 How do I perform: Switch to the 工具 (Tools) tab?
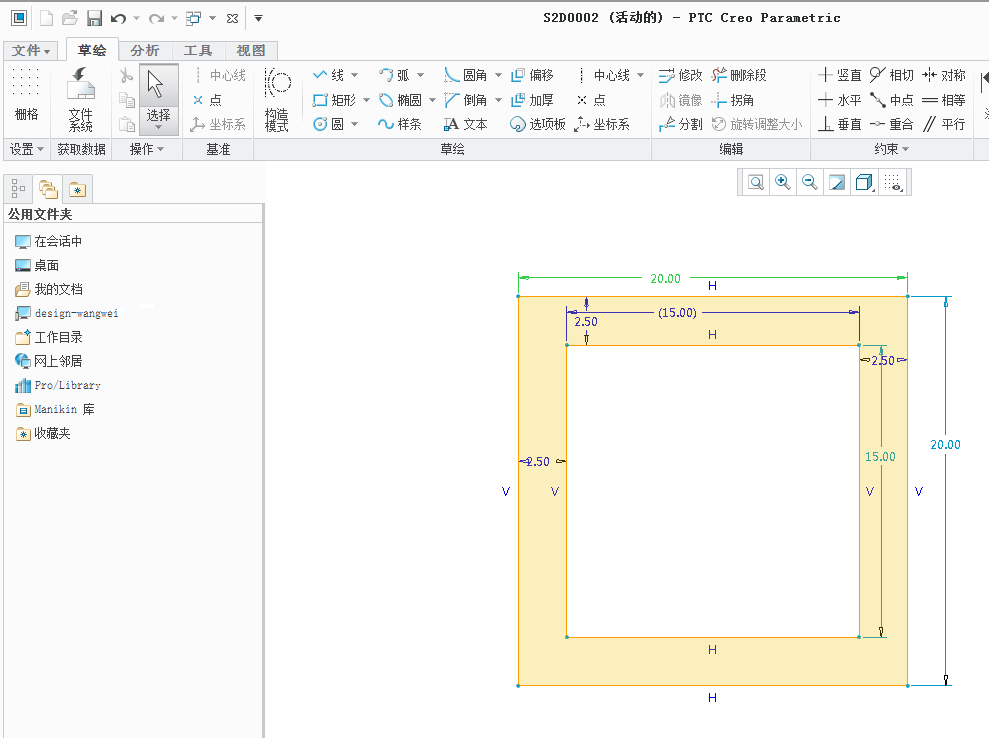point(198,50)
